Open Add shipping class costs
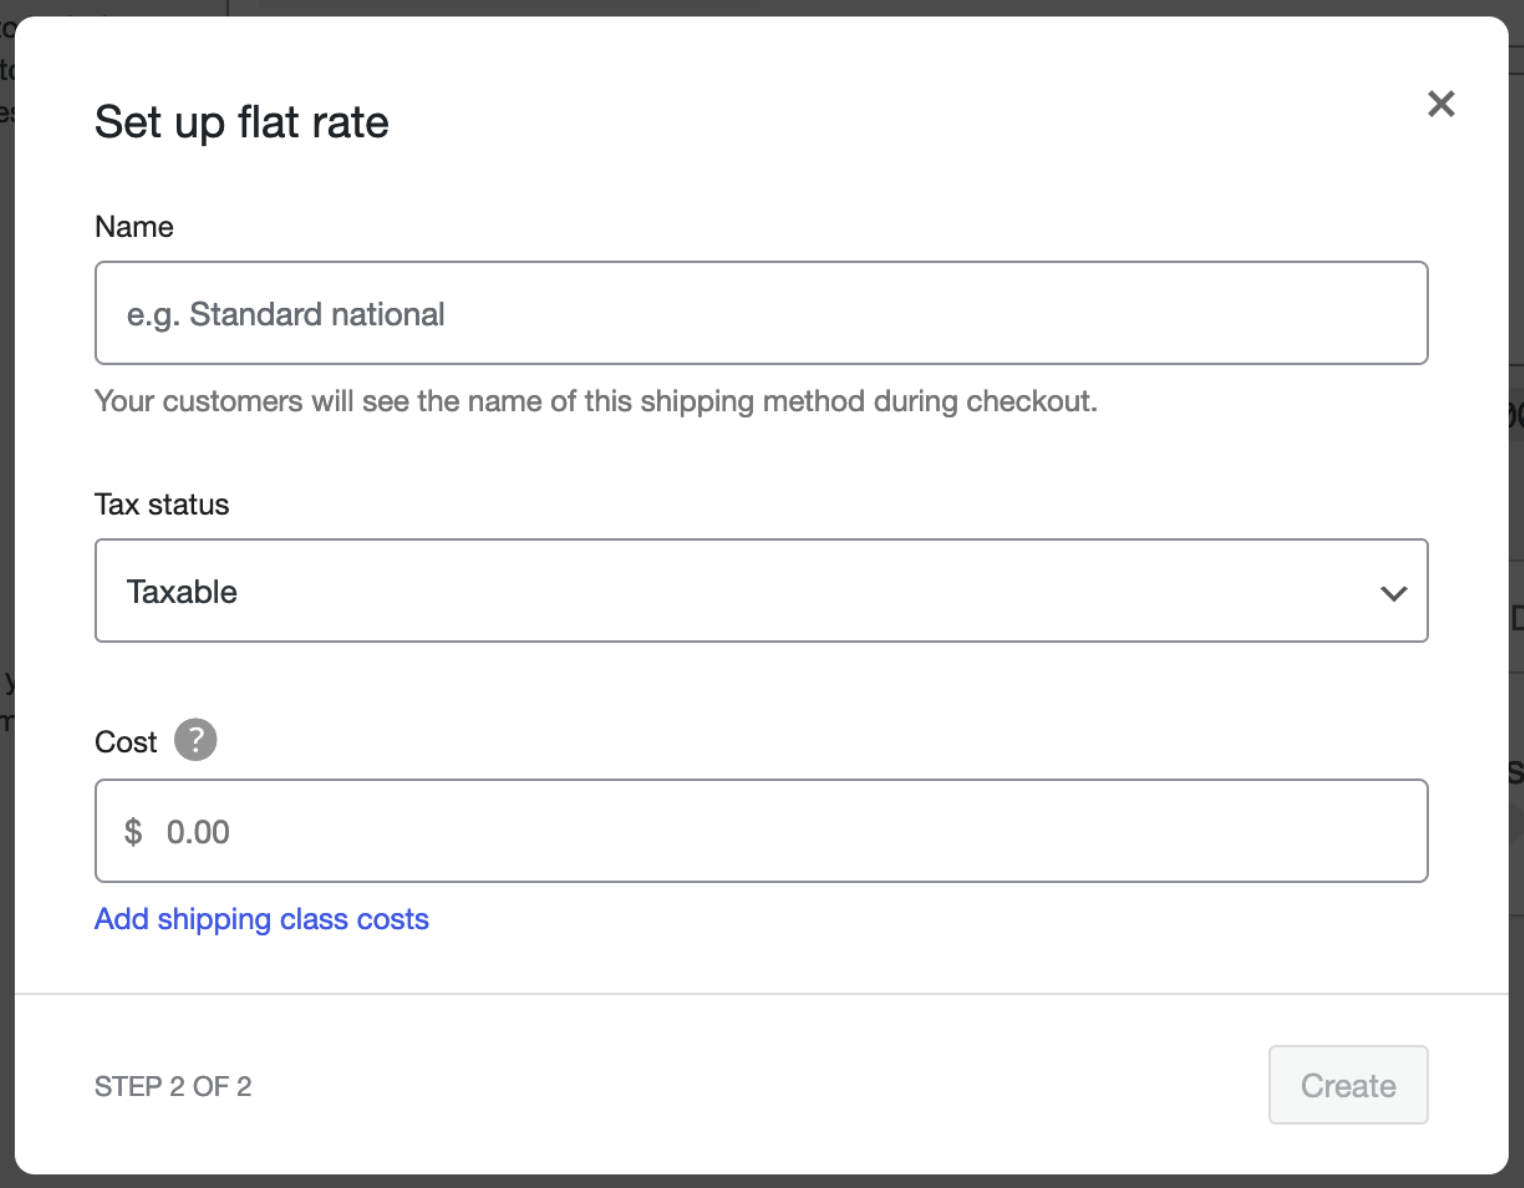 click(261, 918)
